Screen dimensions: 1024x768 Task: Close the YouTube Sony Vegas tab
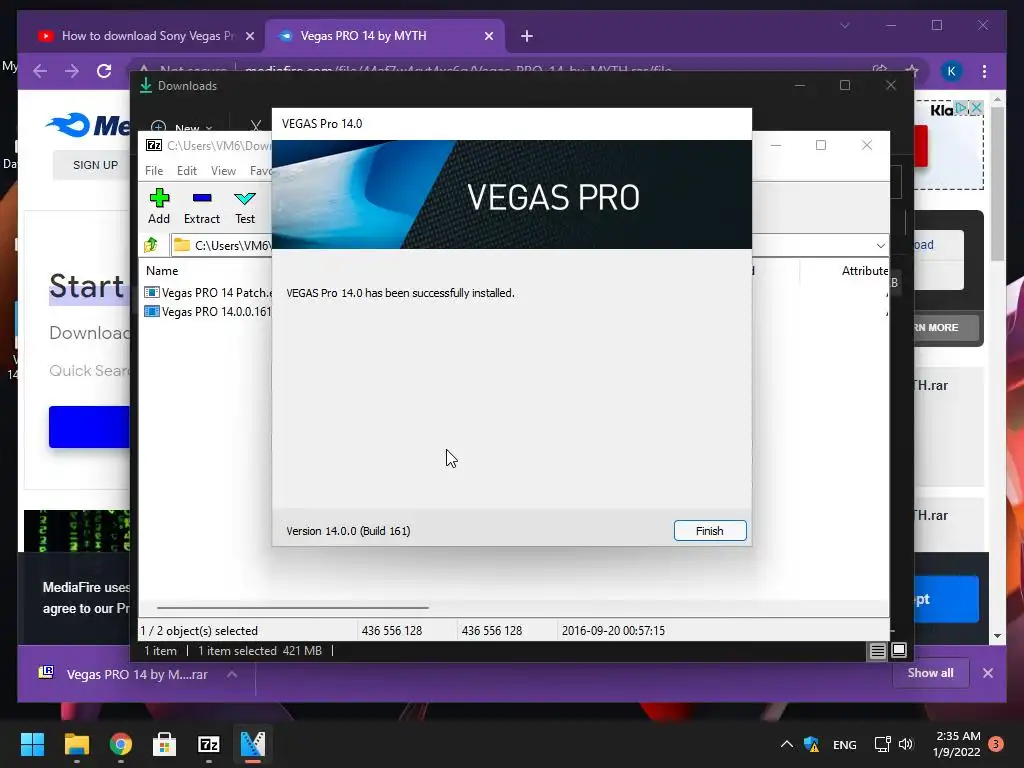pos(249,36)
